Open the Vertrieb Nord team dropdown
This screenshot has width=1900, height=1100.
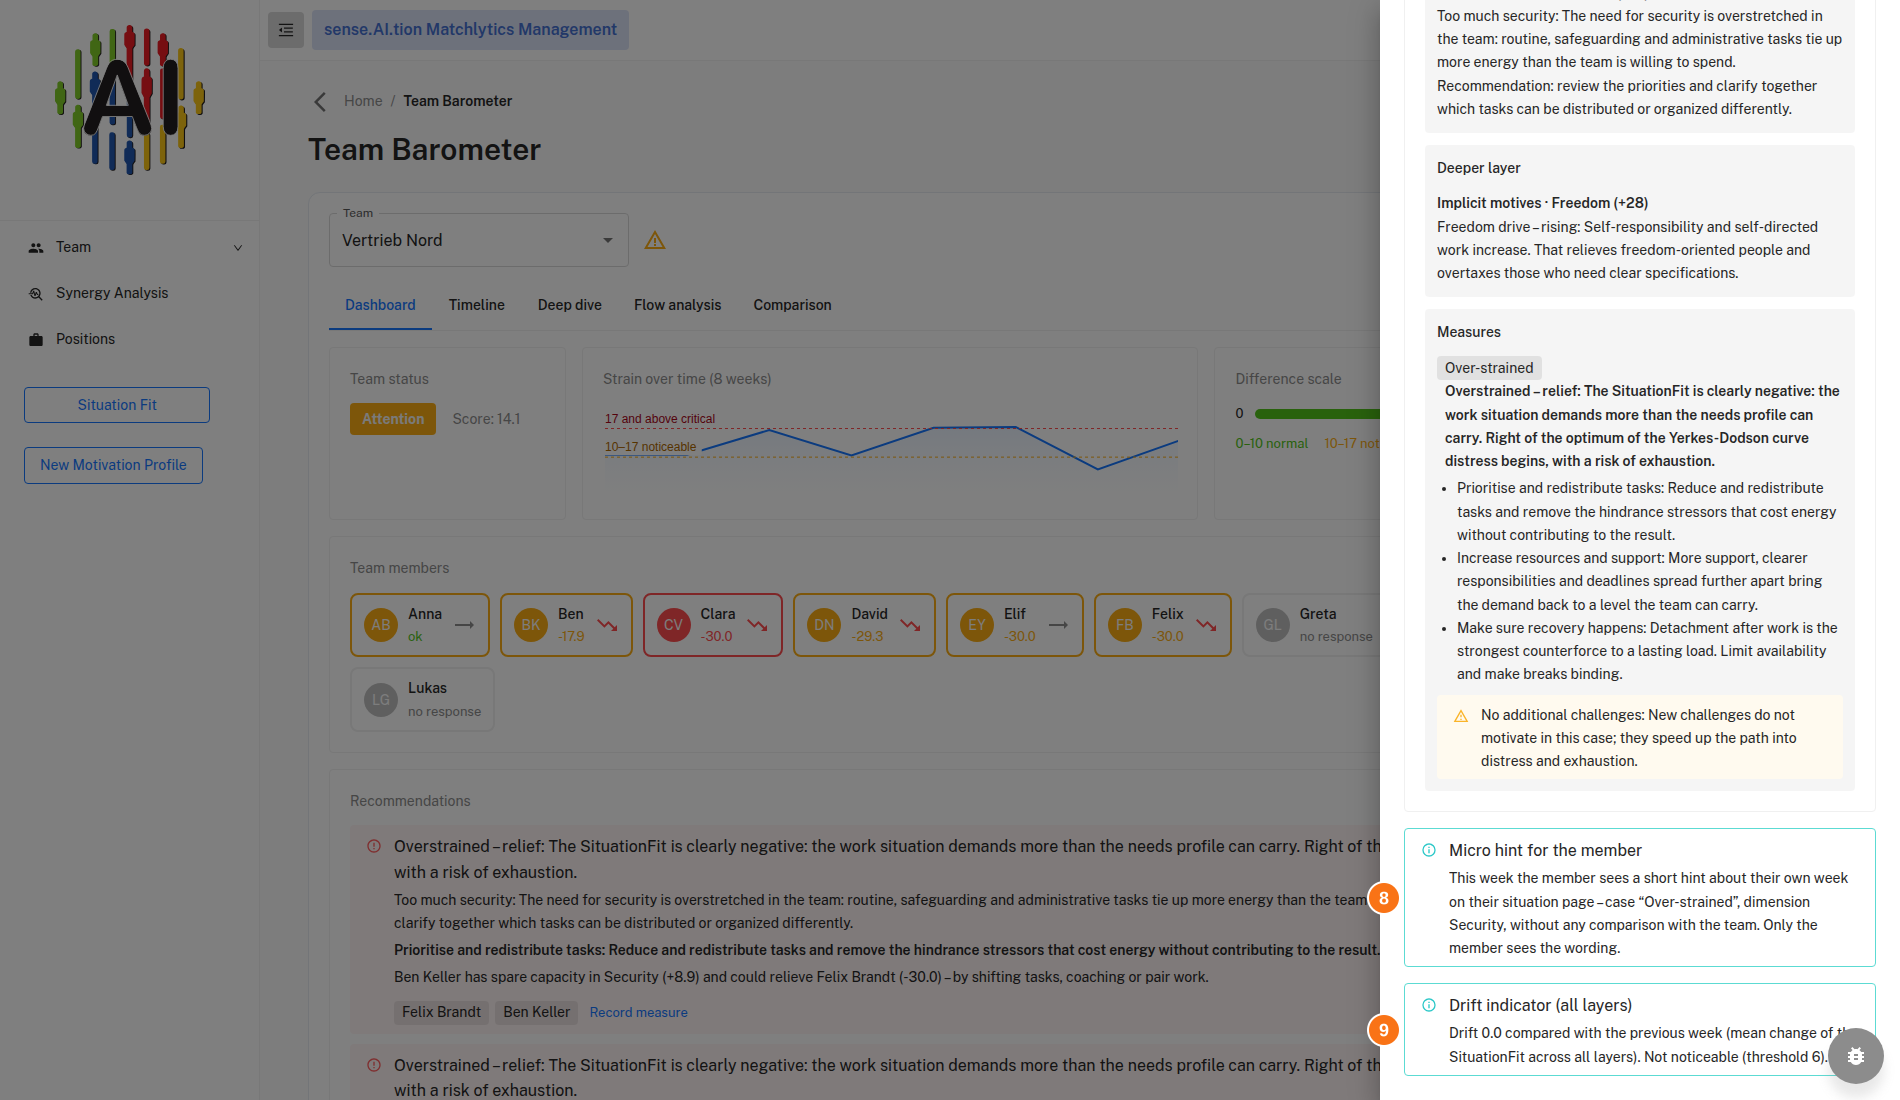click(479, 240)
